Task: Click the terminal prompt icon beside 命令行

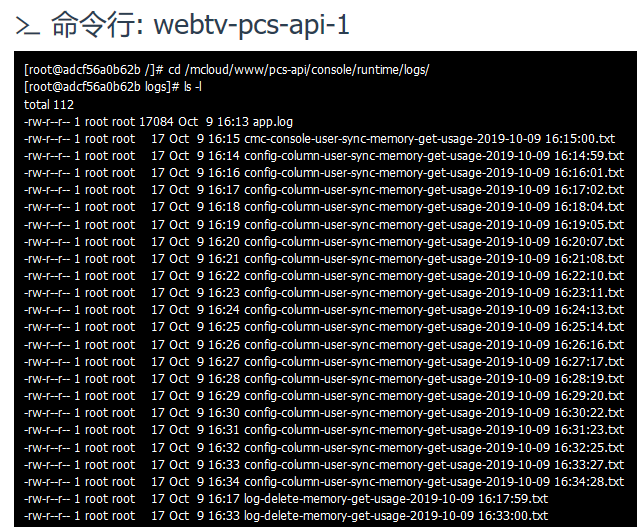Action: tap(28, 26)
